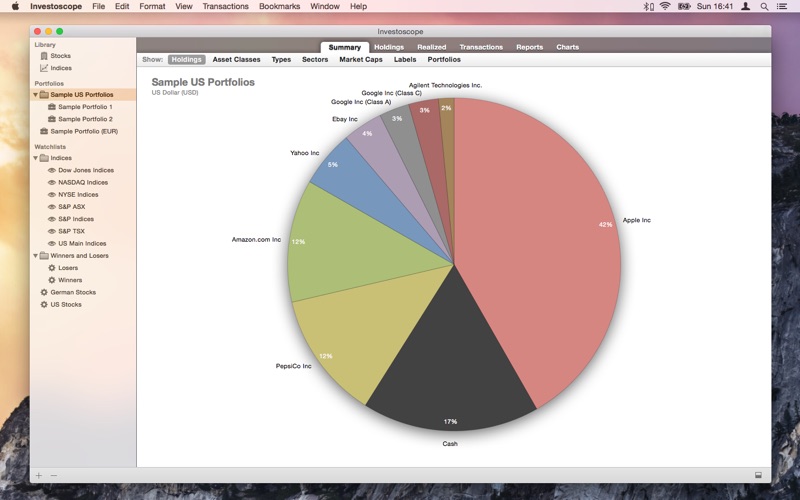Click the Agilent Technologies Inc. chart label
800x500 pixels.
click(445, 85)
